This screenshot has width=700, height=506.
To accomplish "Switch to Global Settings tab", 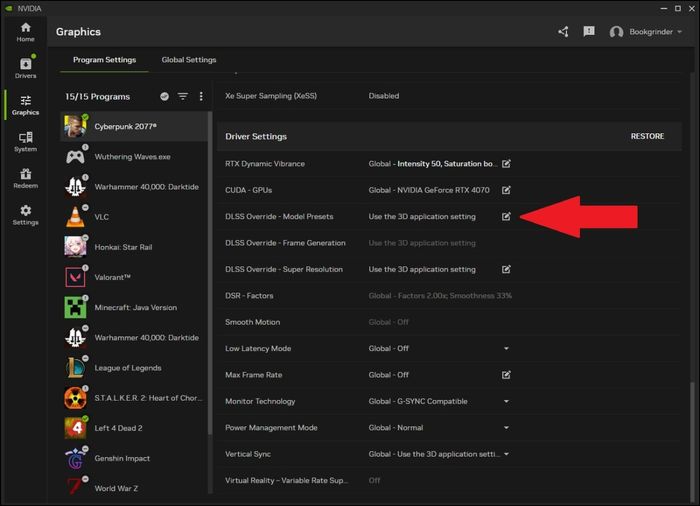I will coord(189,60).
